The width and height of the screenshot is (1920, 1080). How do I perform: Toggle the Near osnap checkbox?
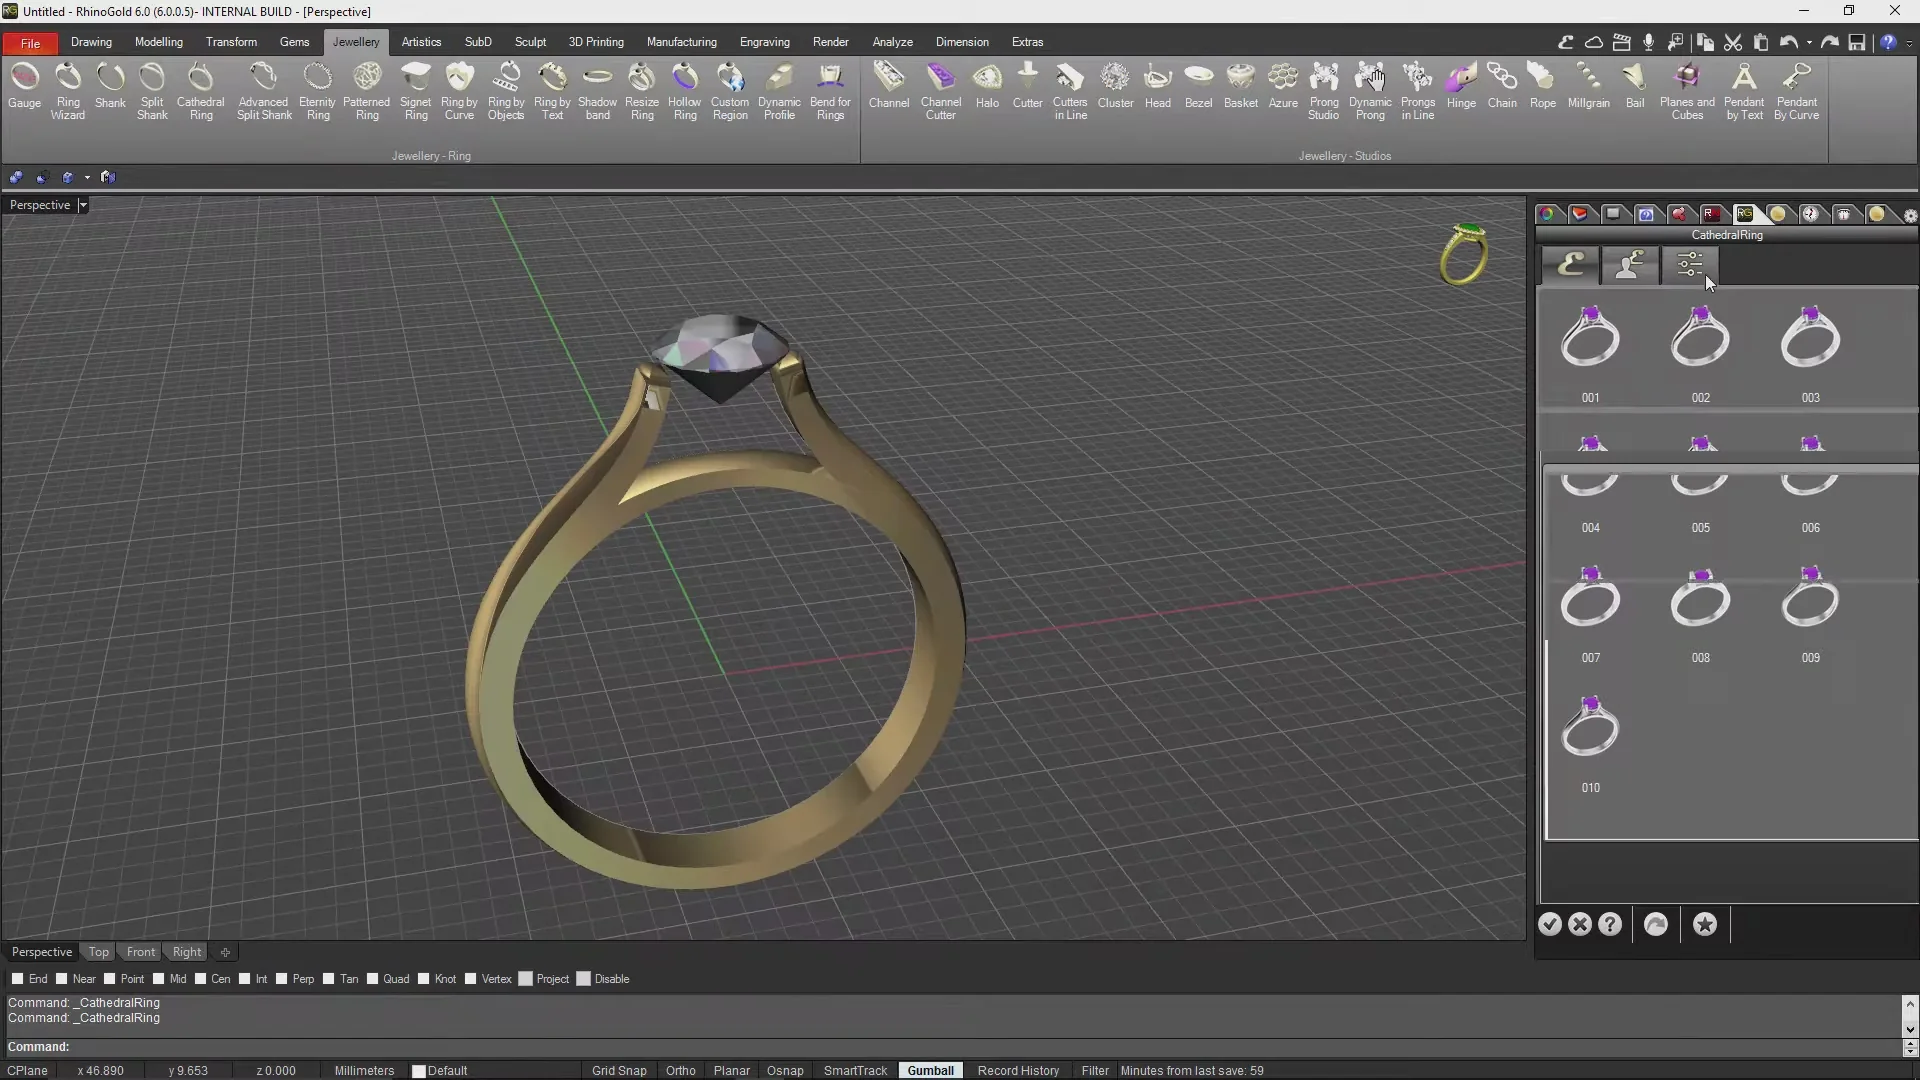(61, 979)
